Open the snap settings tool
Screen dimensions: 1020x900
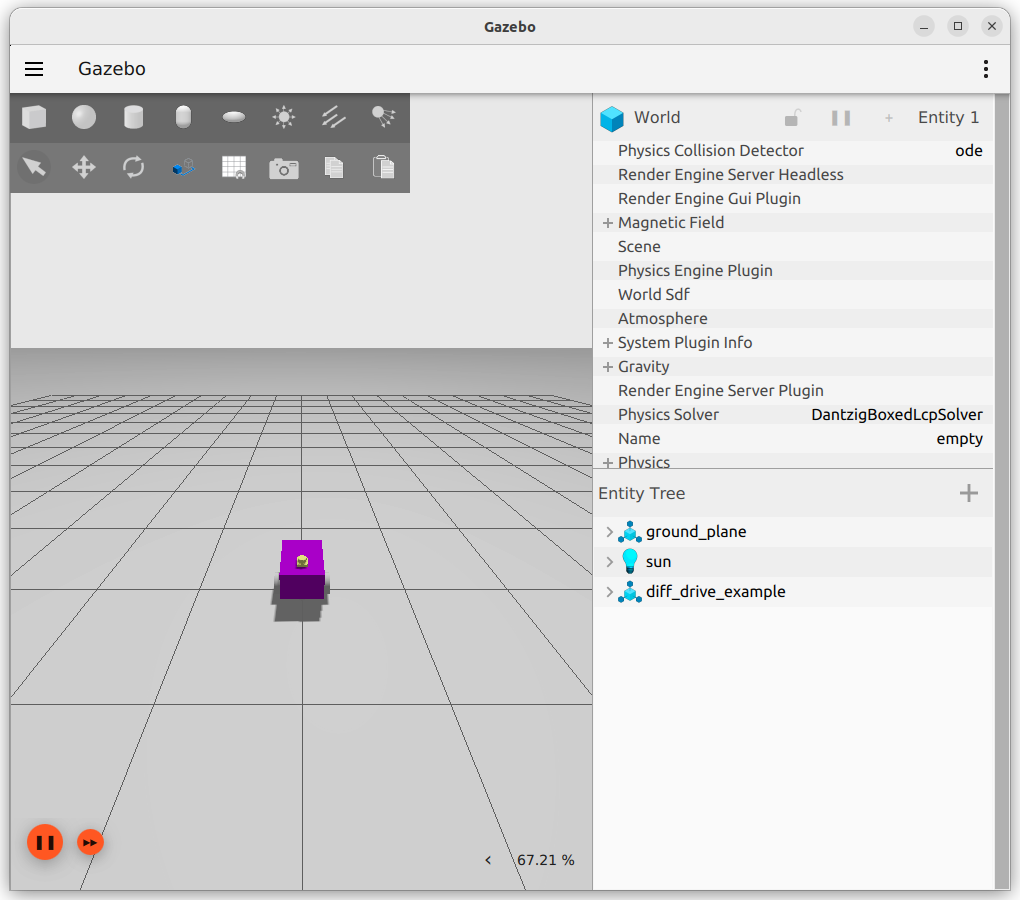[183, 167]
